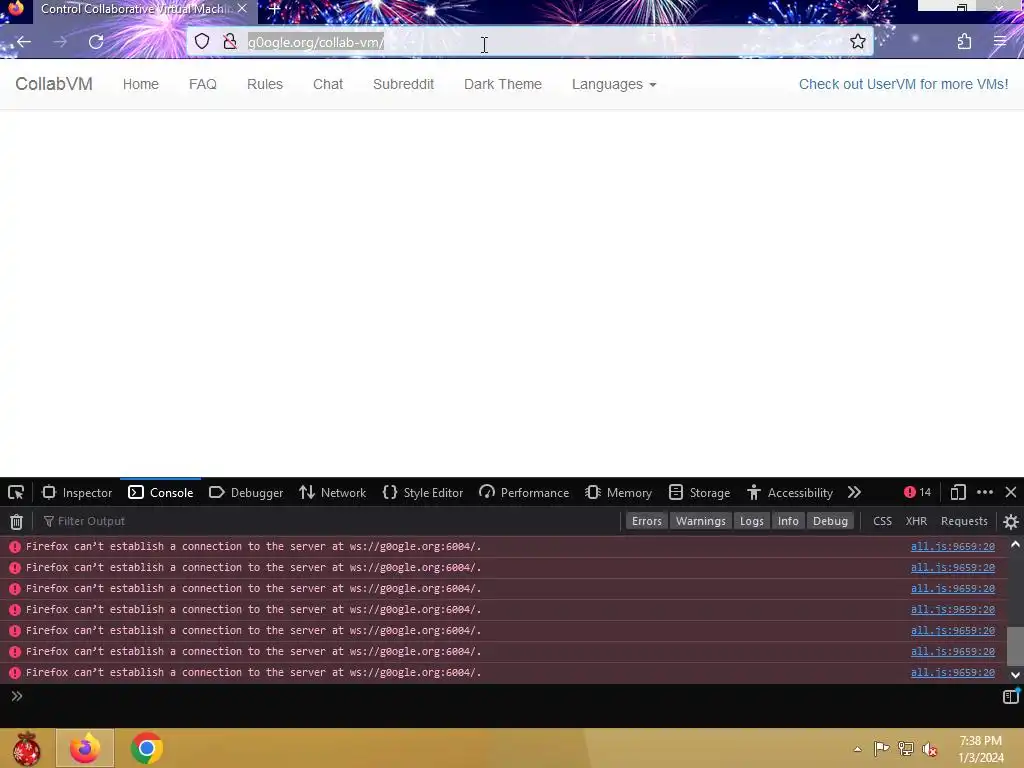Go back with the browser back arrow
The width and height of the screenshot is (1024, 768).
pos(24,42)
